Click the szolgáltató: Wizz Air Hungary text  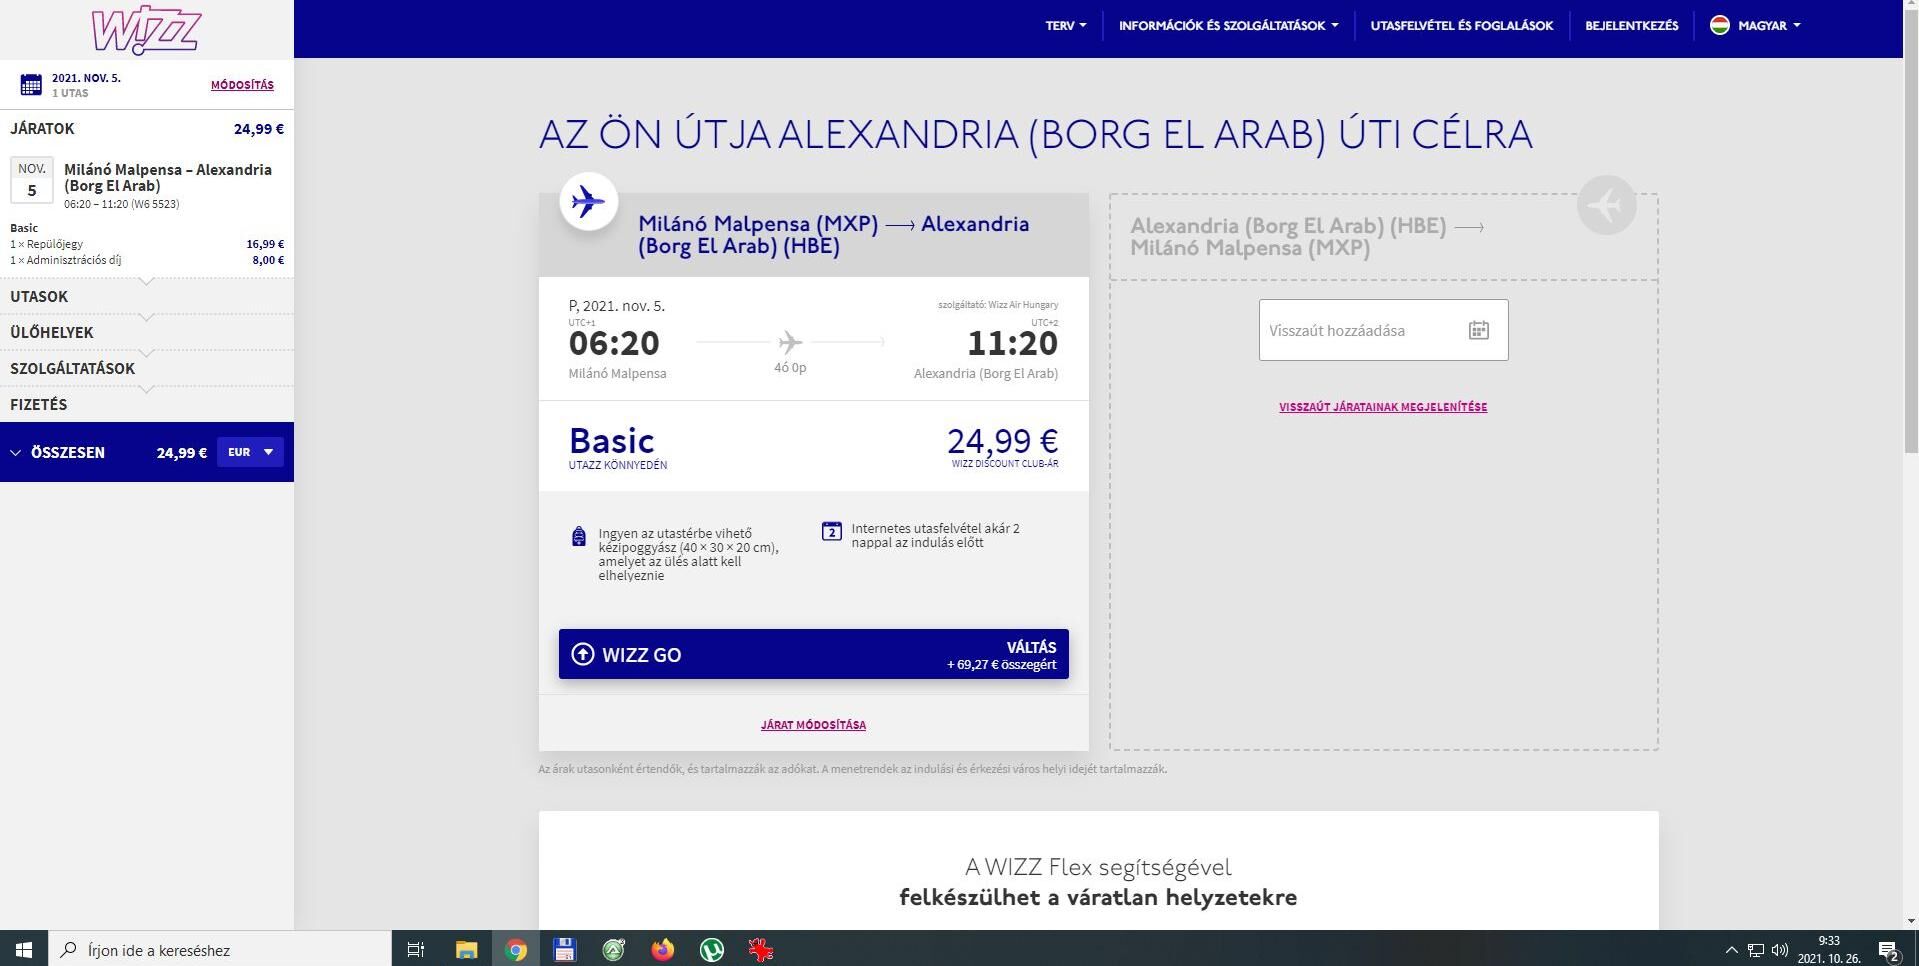998,305
